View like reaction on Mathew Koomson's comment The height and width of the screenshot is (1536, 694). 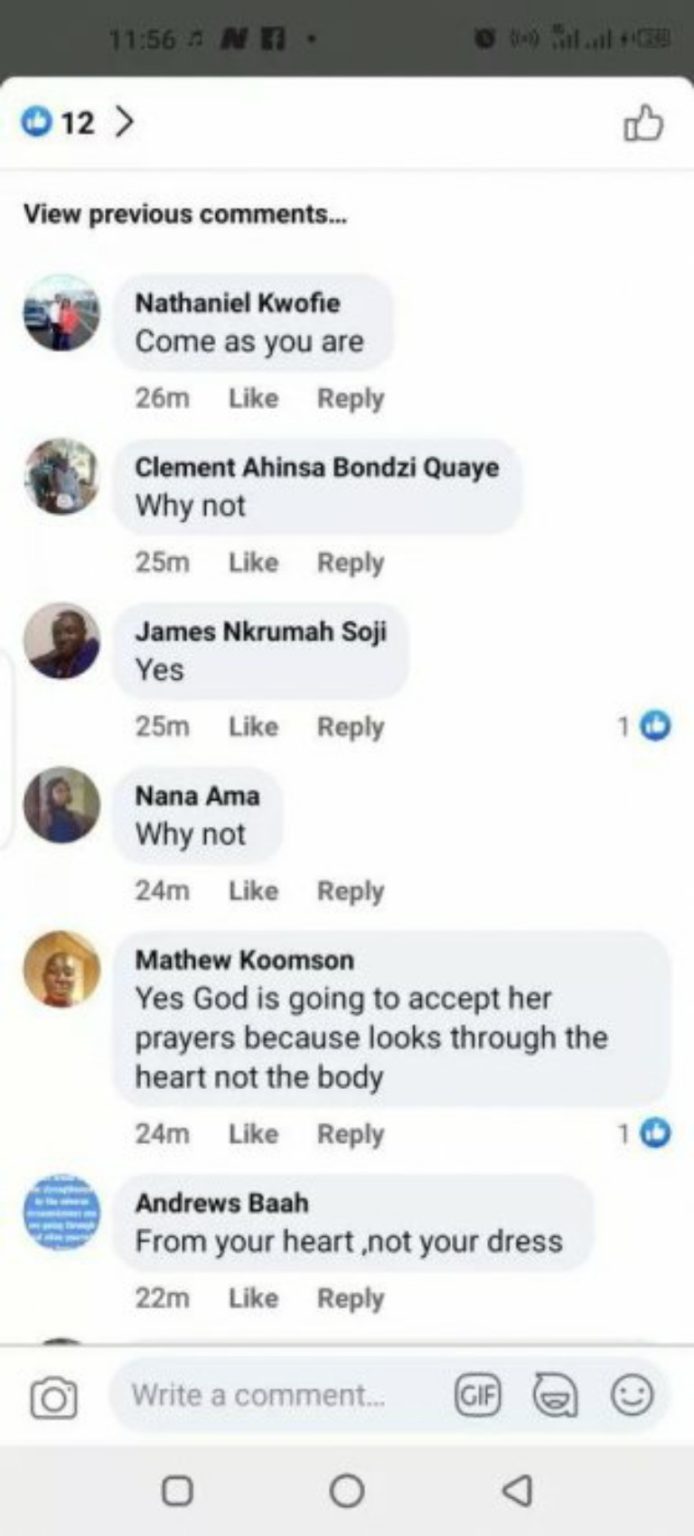(x=645, y=1133)
